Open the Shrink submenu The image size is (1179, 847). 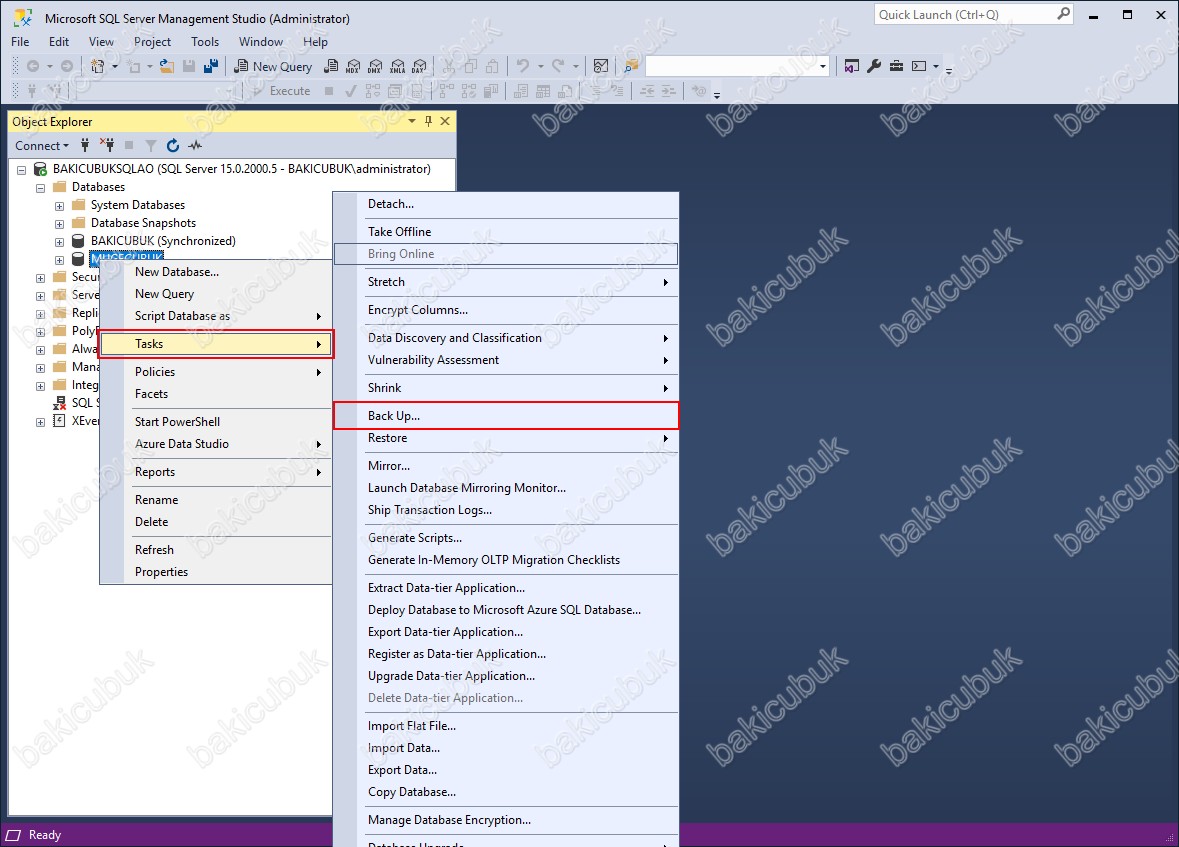pos(506,387)
